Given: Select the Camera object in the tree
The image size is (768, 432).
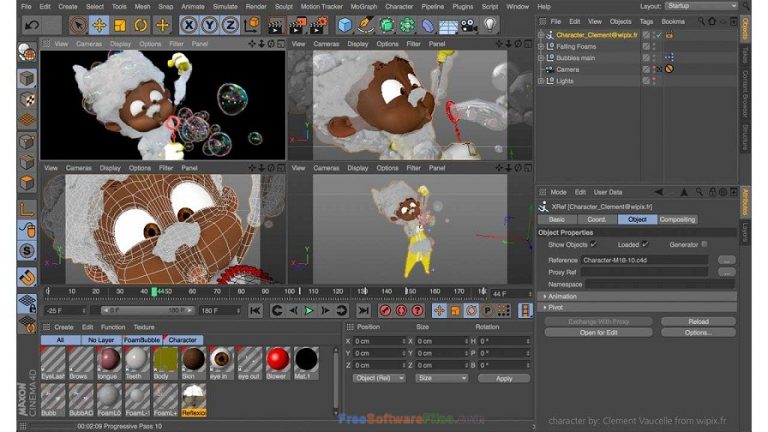Looking at the screenshot, I should click(x=567, y=70).
